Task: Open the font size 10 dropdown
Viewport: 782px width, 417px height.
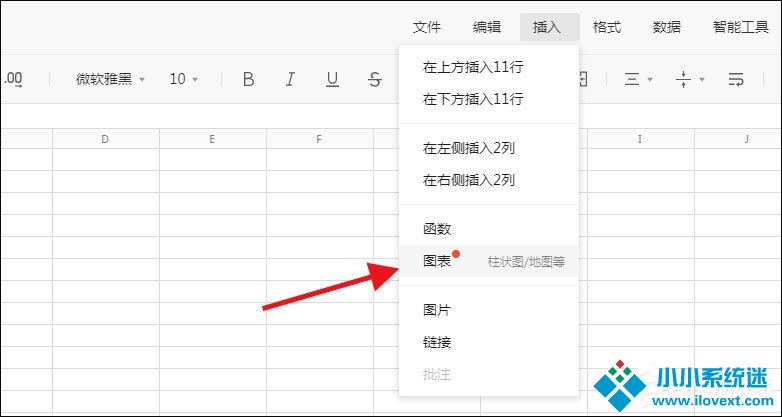Action: point(184,79)
